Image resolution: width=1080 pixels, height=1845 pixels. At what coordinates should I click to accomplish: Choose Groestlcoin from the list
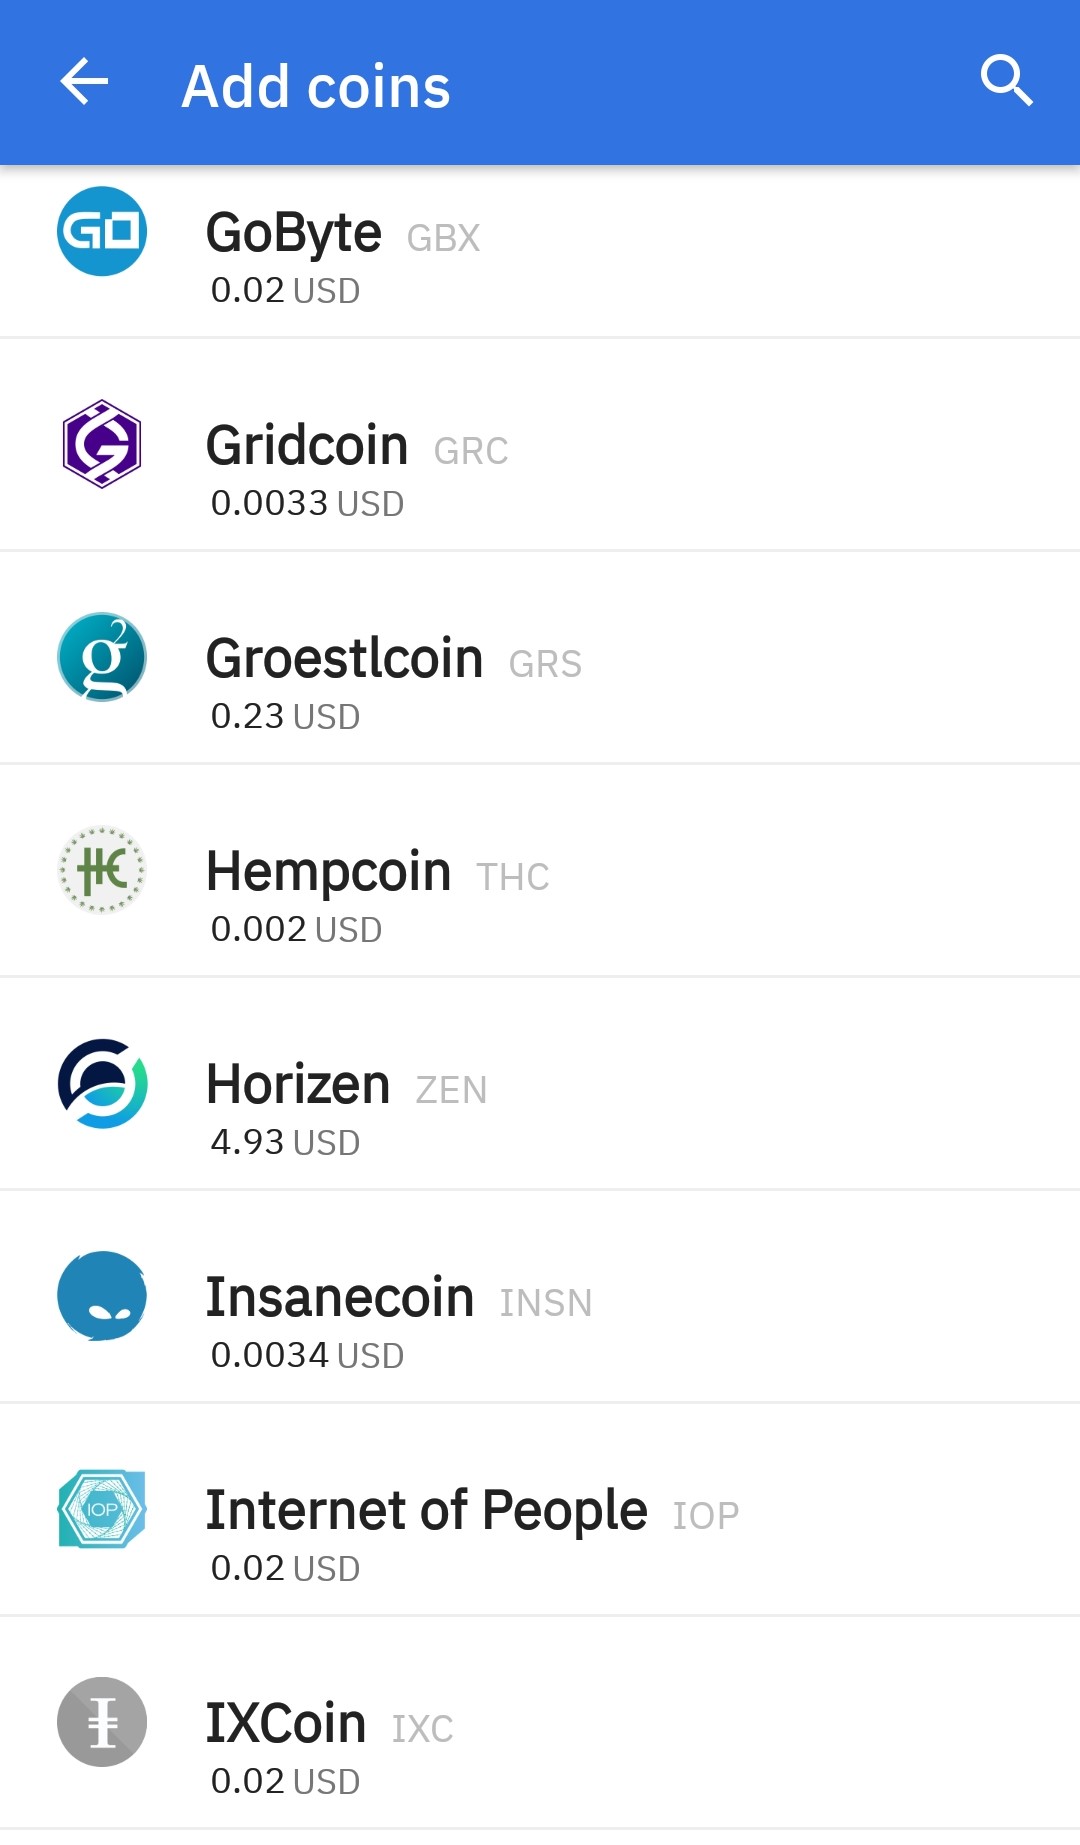(x=344, y=659)
